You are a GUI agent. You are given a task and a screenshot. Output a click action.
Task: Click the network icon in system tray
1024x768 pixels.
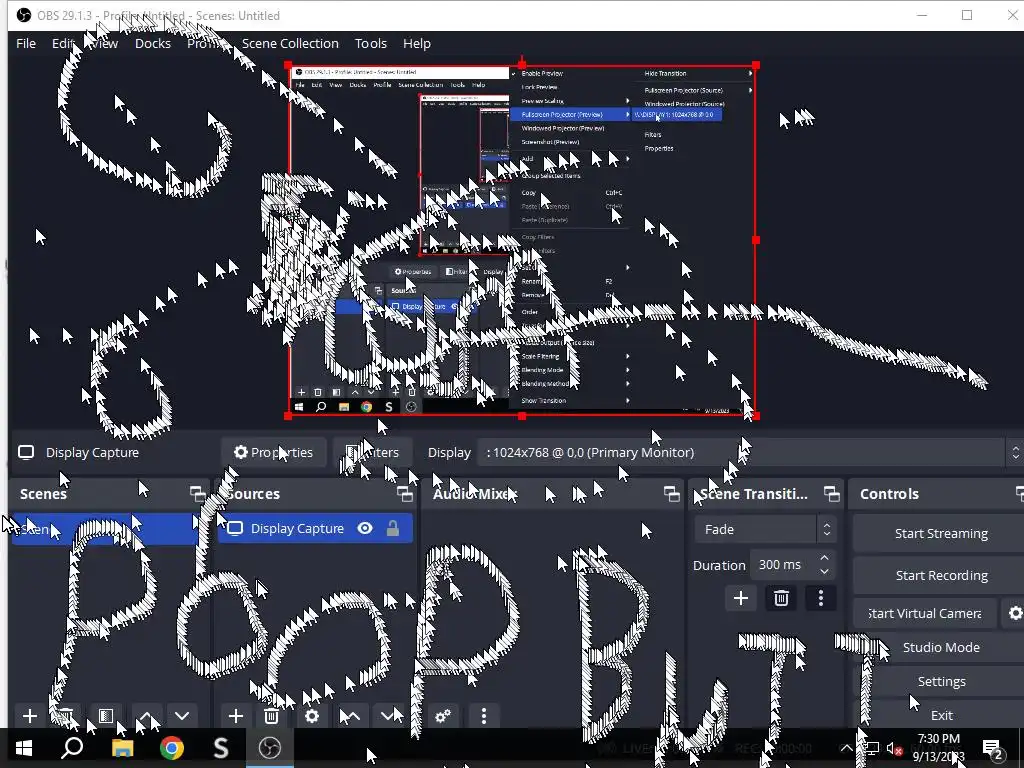coord(872,749)
